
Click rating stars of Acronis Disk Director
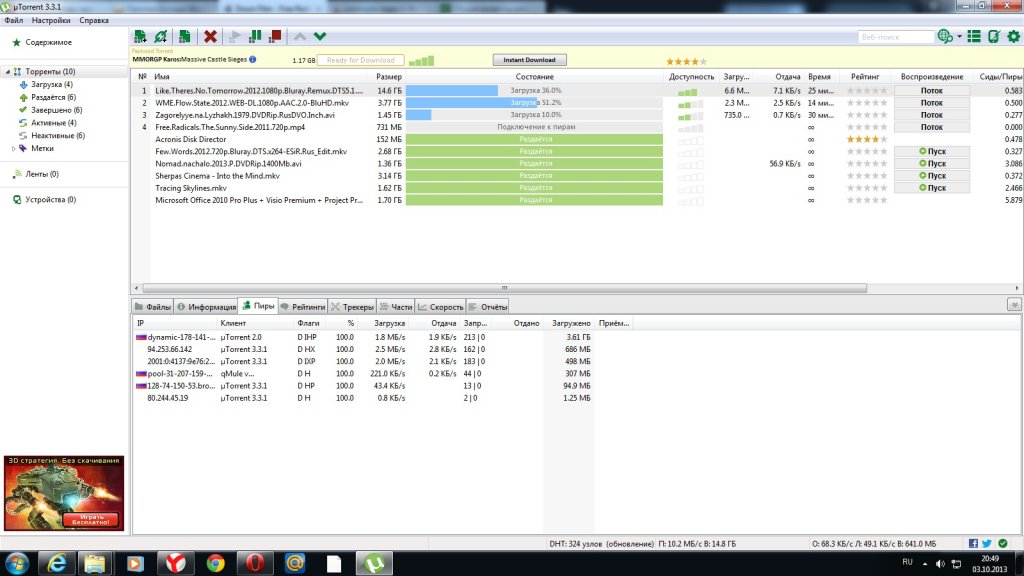tap(867, 140)
